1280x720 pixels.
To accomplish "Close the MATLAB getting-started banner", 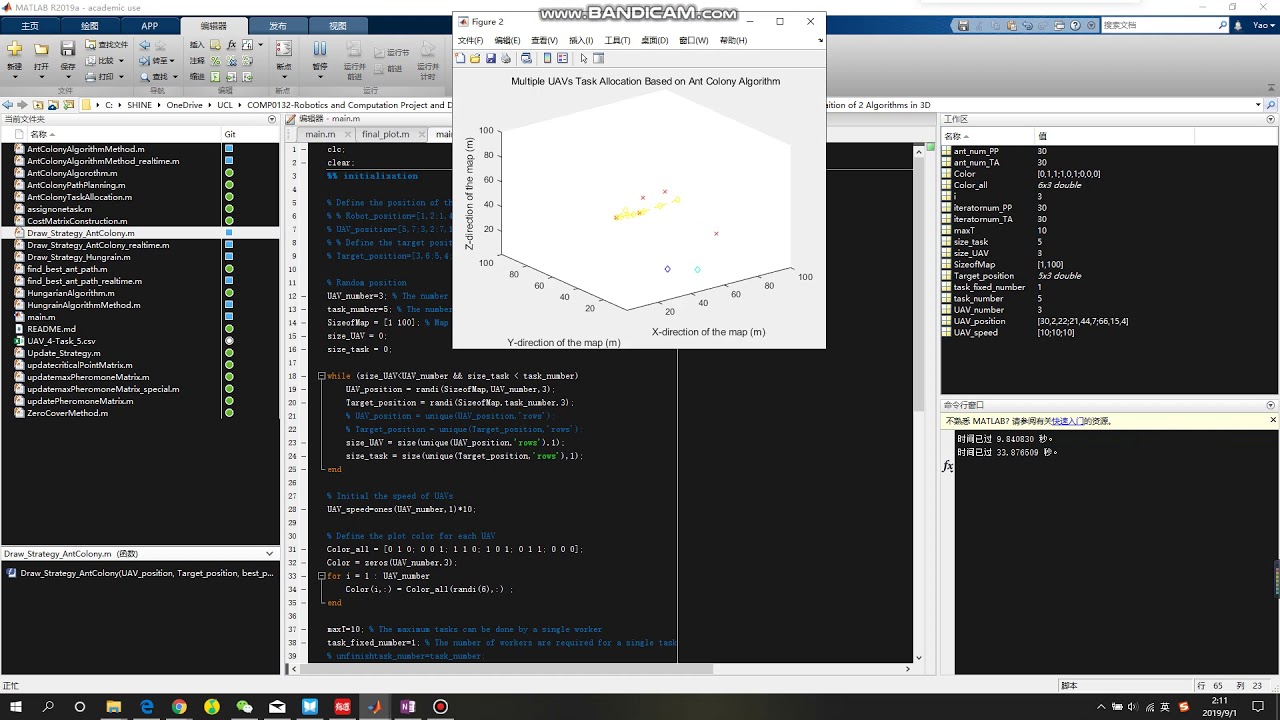I will (x=1273, y=420).
